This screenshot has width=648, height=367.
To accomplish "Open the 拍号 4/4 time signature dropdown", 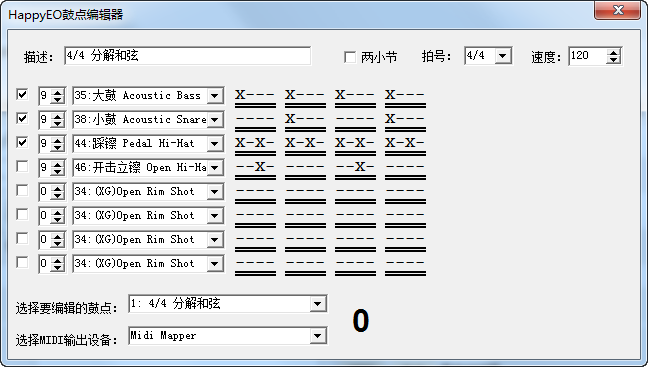I will pyautogui.click(x=503, y=56).
